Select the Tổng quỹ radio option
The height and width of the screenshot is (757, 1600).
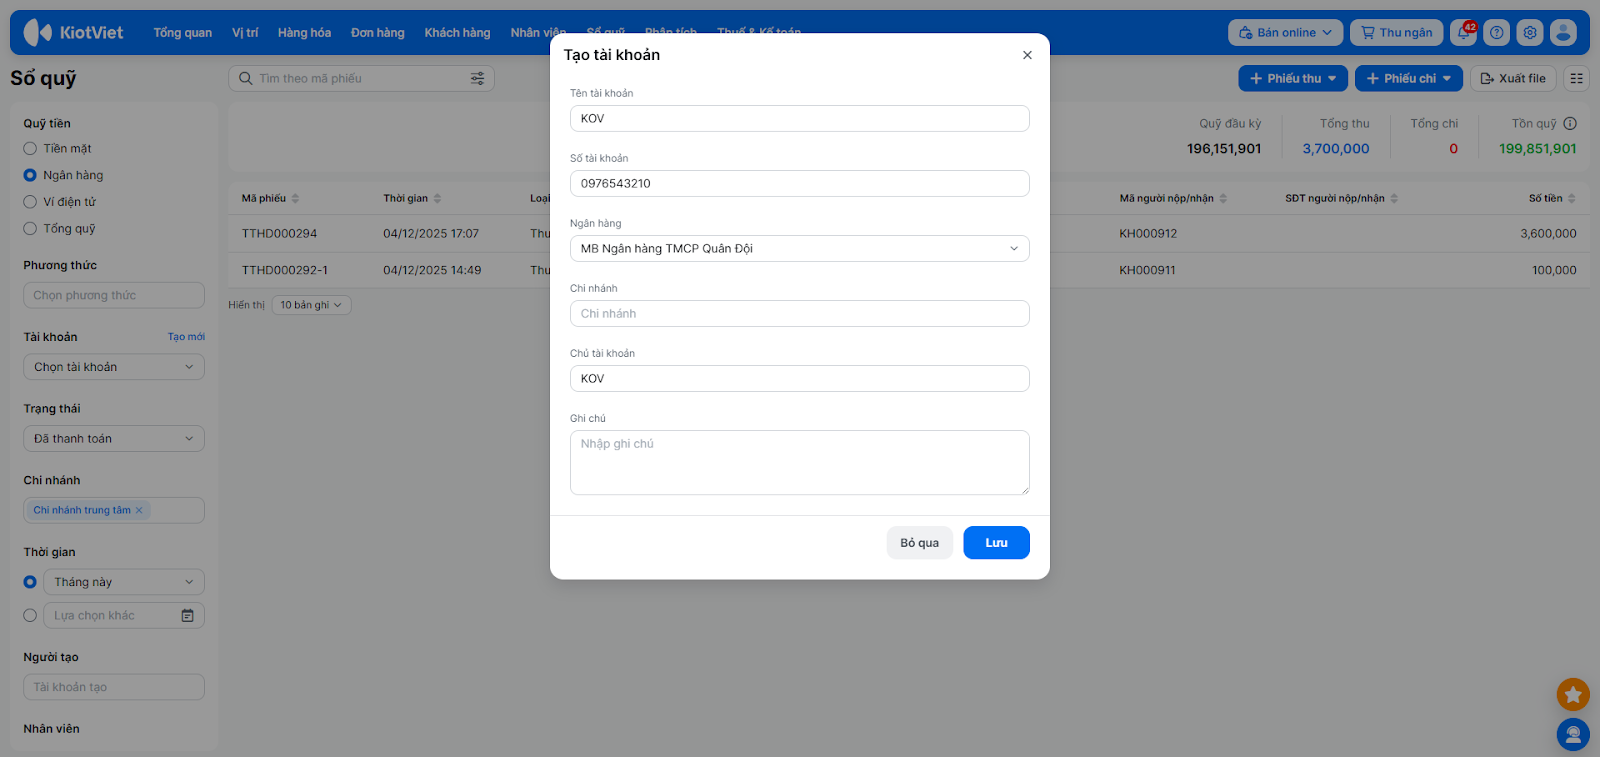click(x=30, y=229)
